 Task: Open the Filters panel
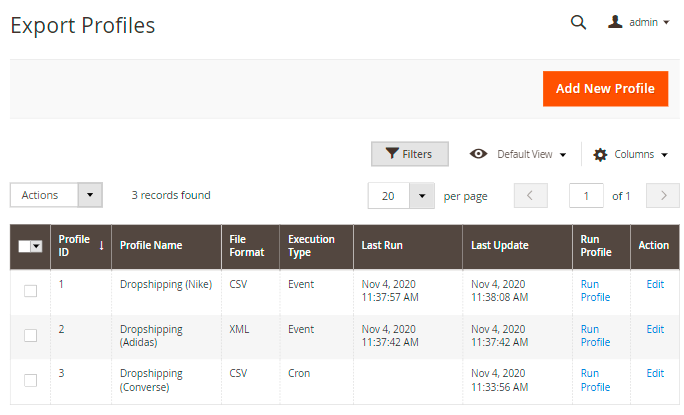tap(409, 154)
